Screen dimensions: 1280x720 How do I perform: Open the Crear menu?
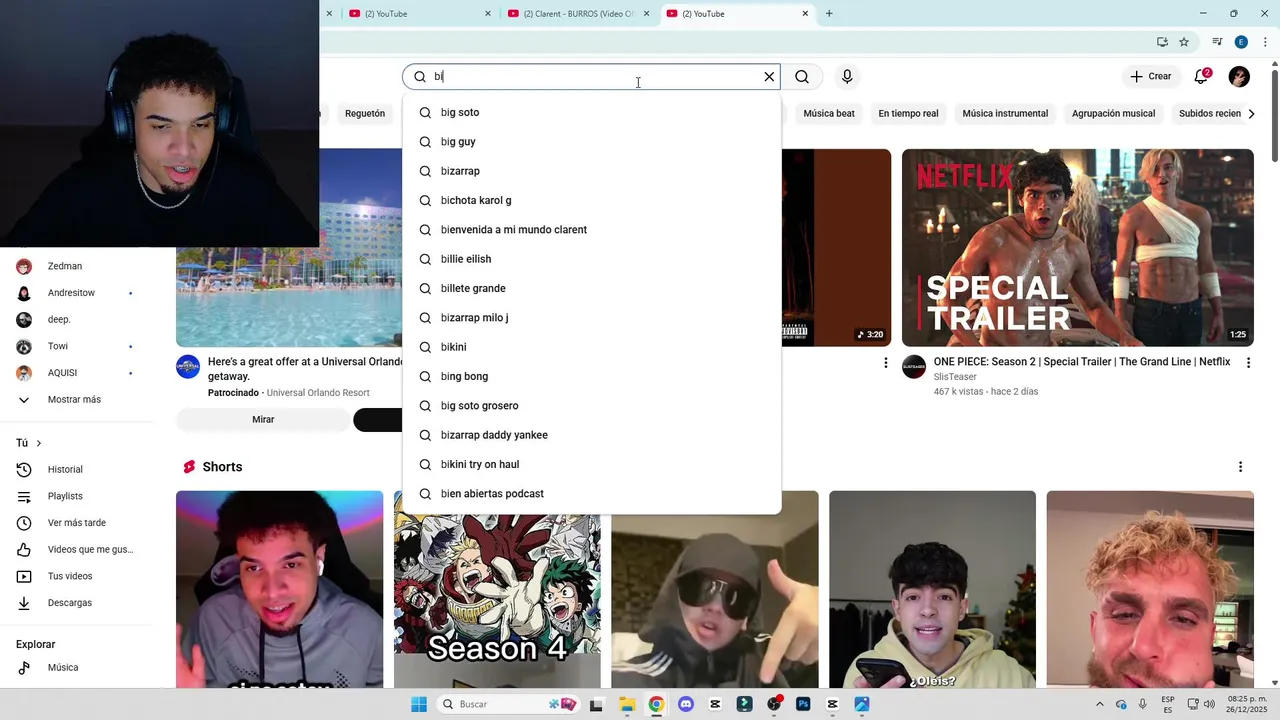[x=1150, y=76]
